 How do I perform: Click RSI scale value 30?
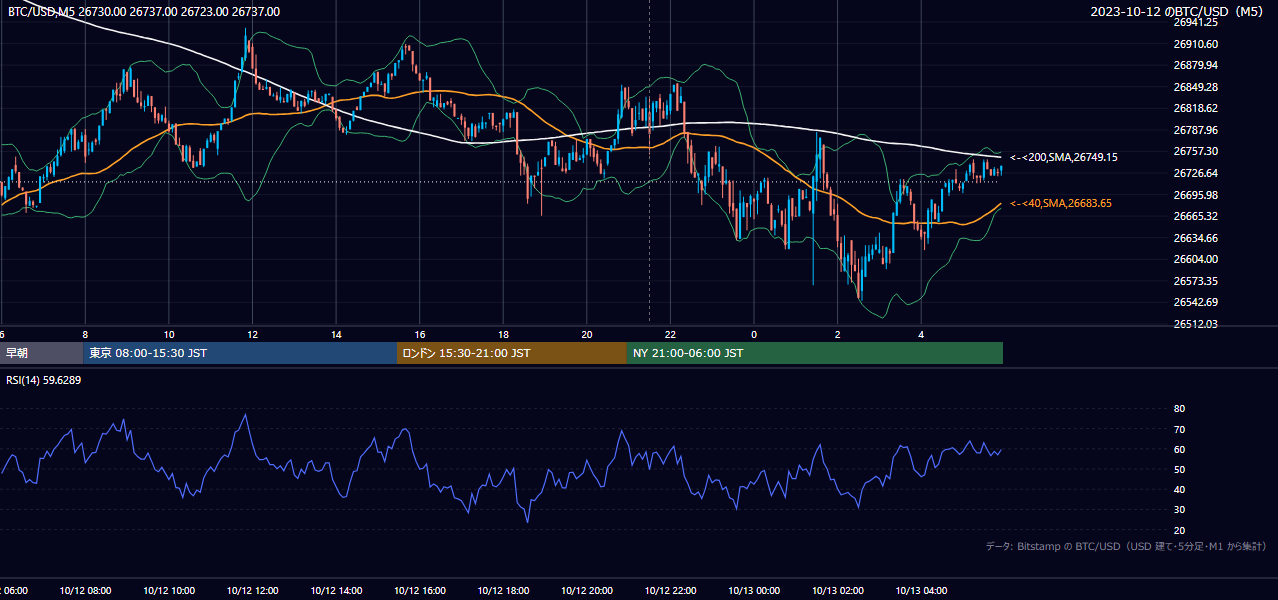click(x=1179, y=510)
